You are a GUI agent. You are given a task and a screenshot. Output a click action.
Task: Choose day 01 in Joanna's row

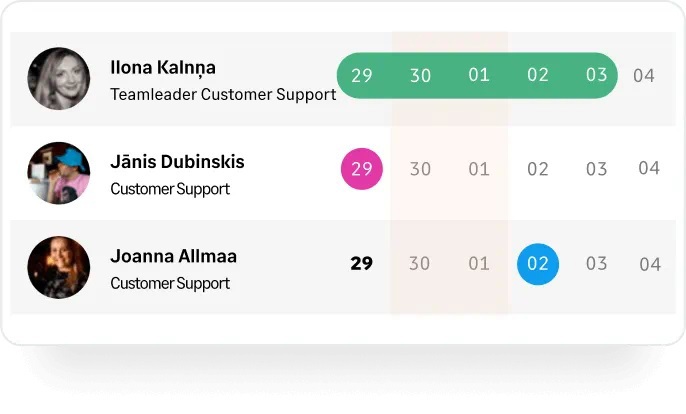click(479, 263)
